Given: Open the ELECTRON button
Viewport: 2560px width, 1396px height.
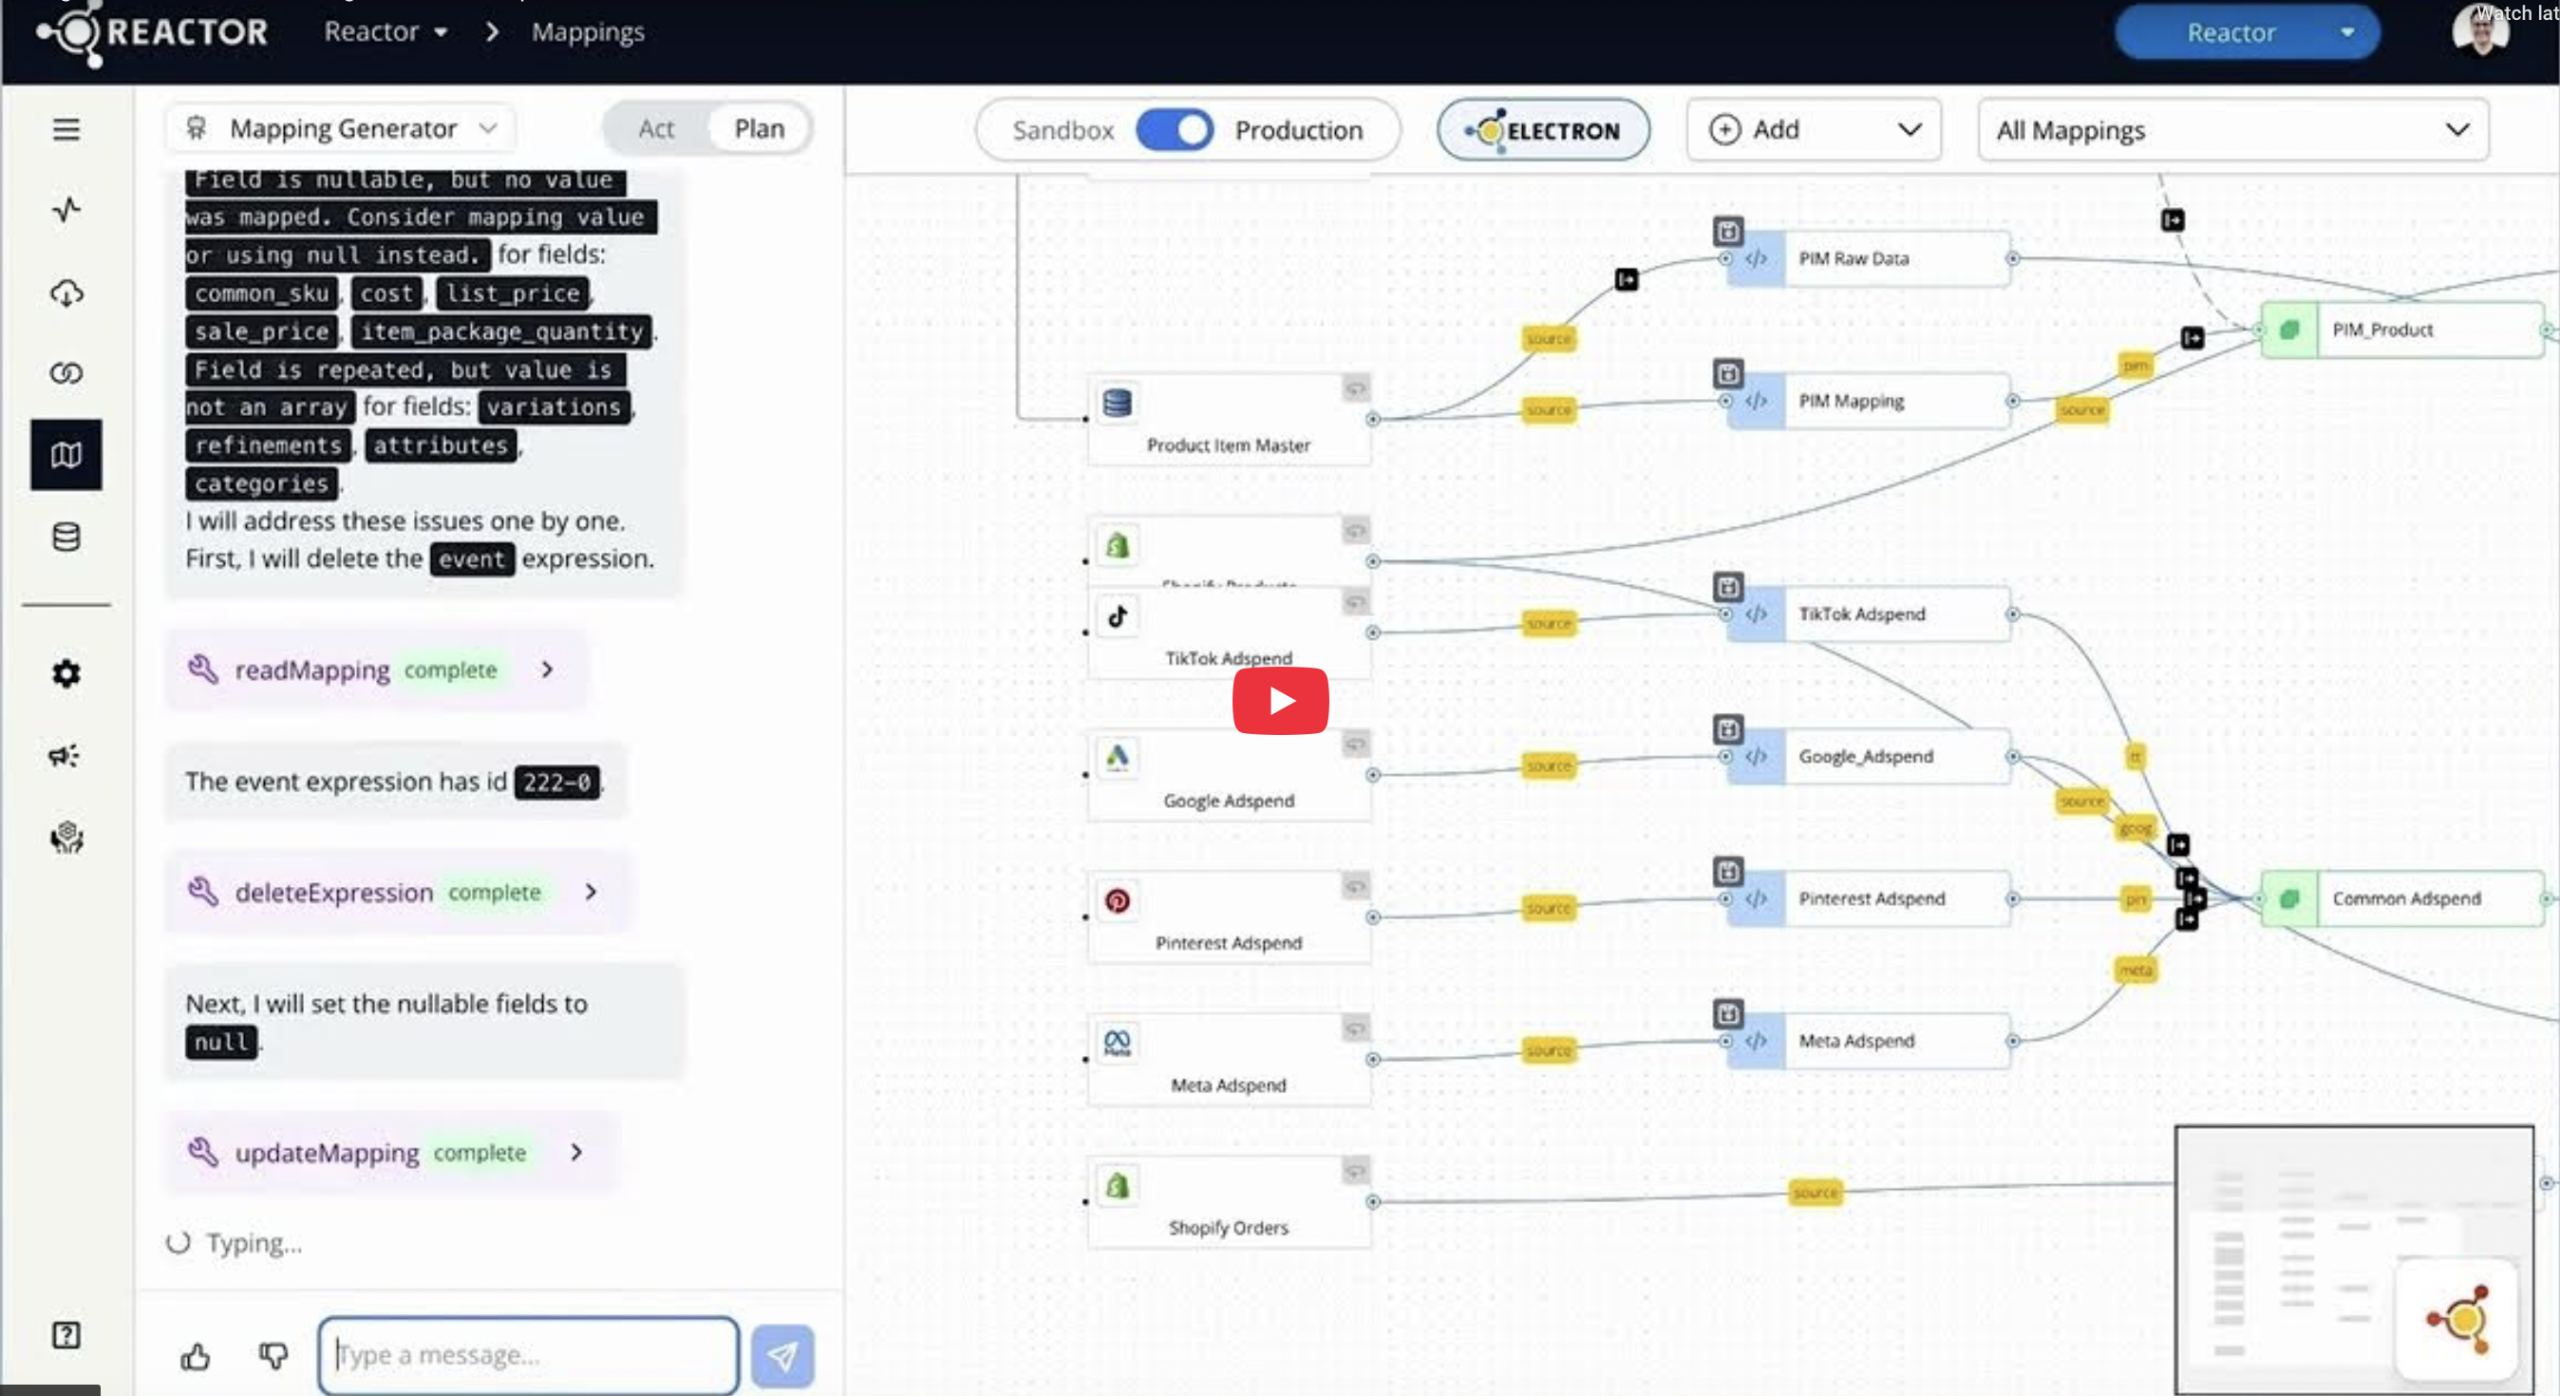Looking at the screenshot, I should (x=1543, y=130).
